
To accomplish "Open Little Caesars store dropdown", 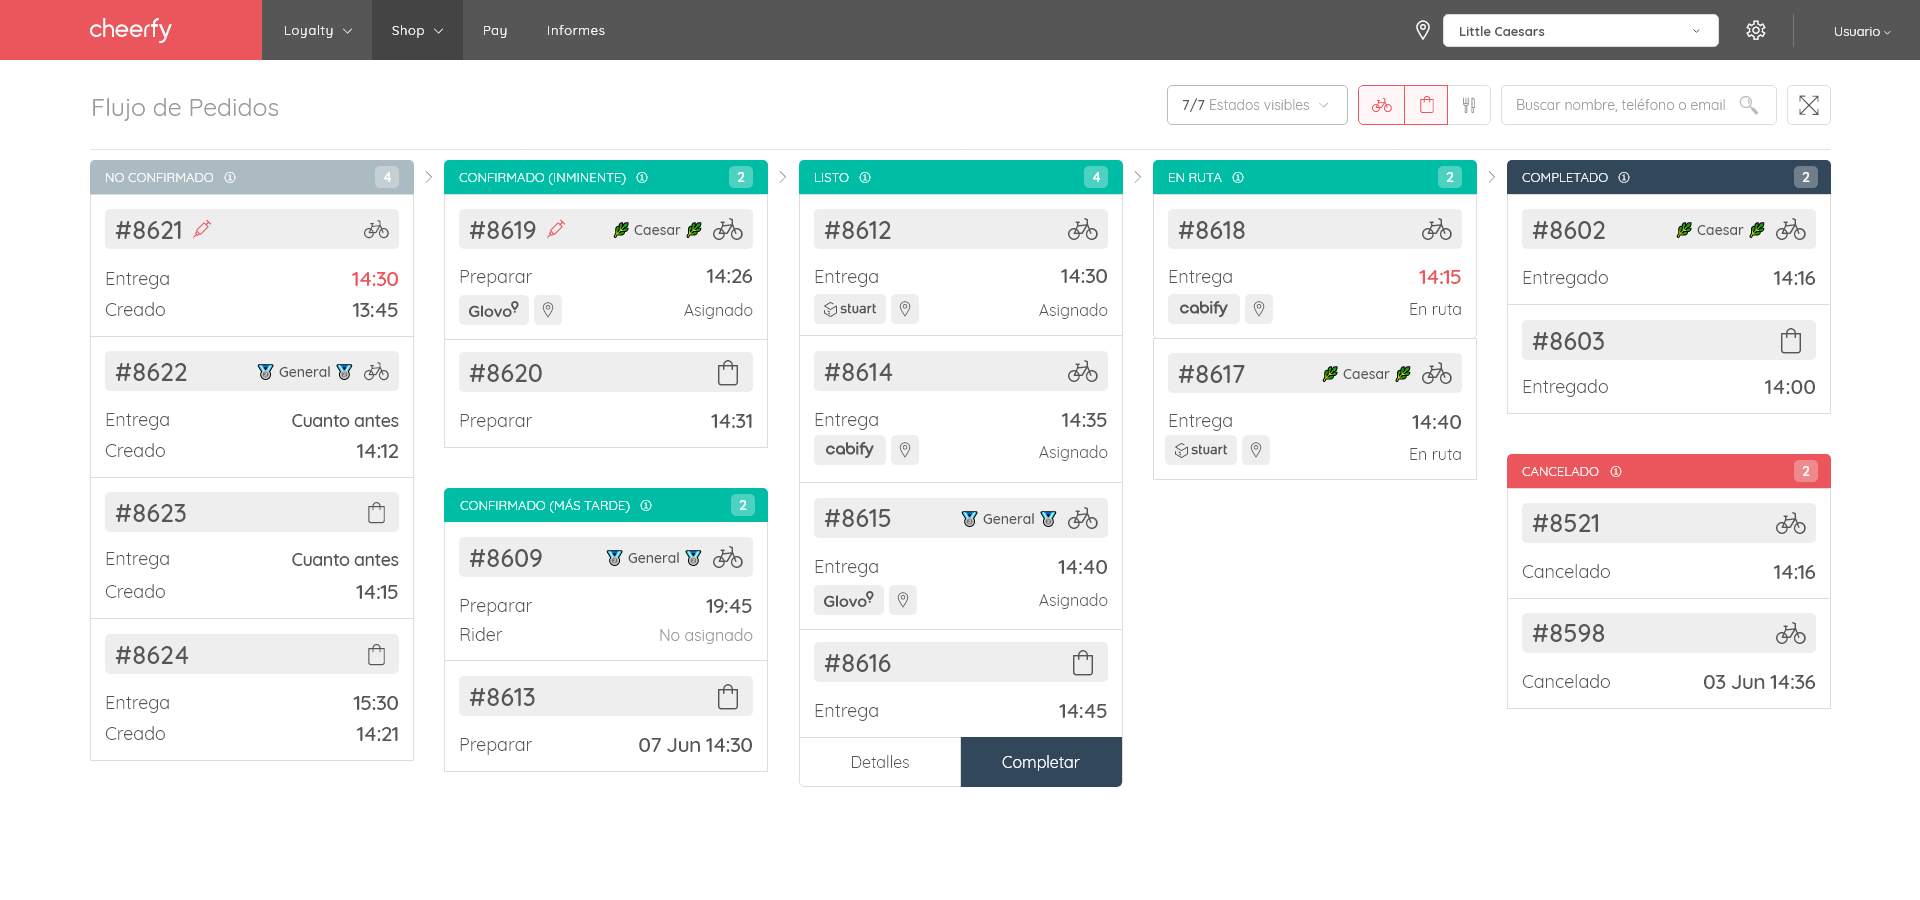I will point(1580,31).
